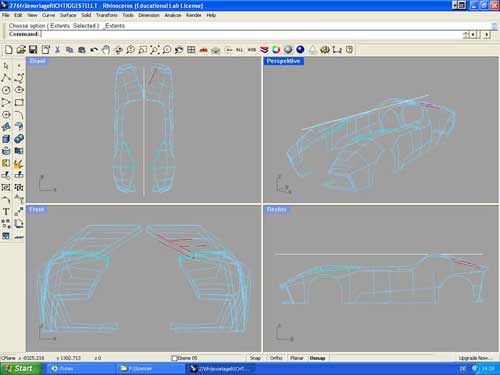
Task: Open the Surface menu
Action: (x=68, y=15)
